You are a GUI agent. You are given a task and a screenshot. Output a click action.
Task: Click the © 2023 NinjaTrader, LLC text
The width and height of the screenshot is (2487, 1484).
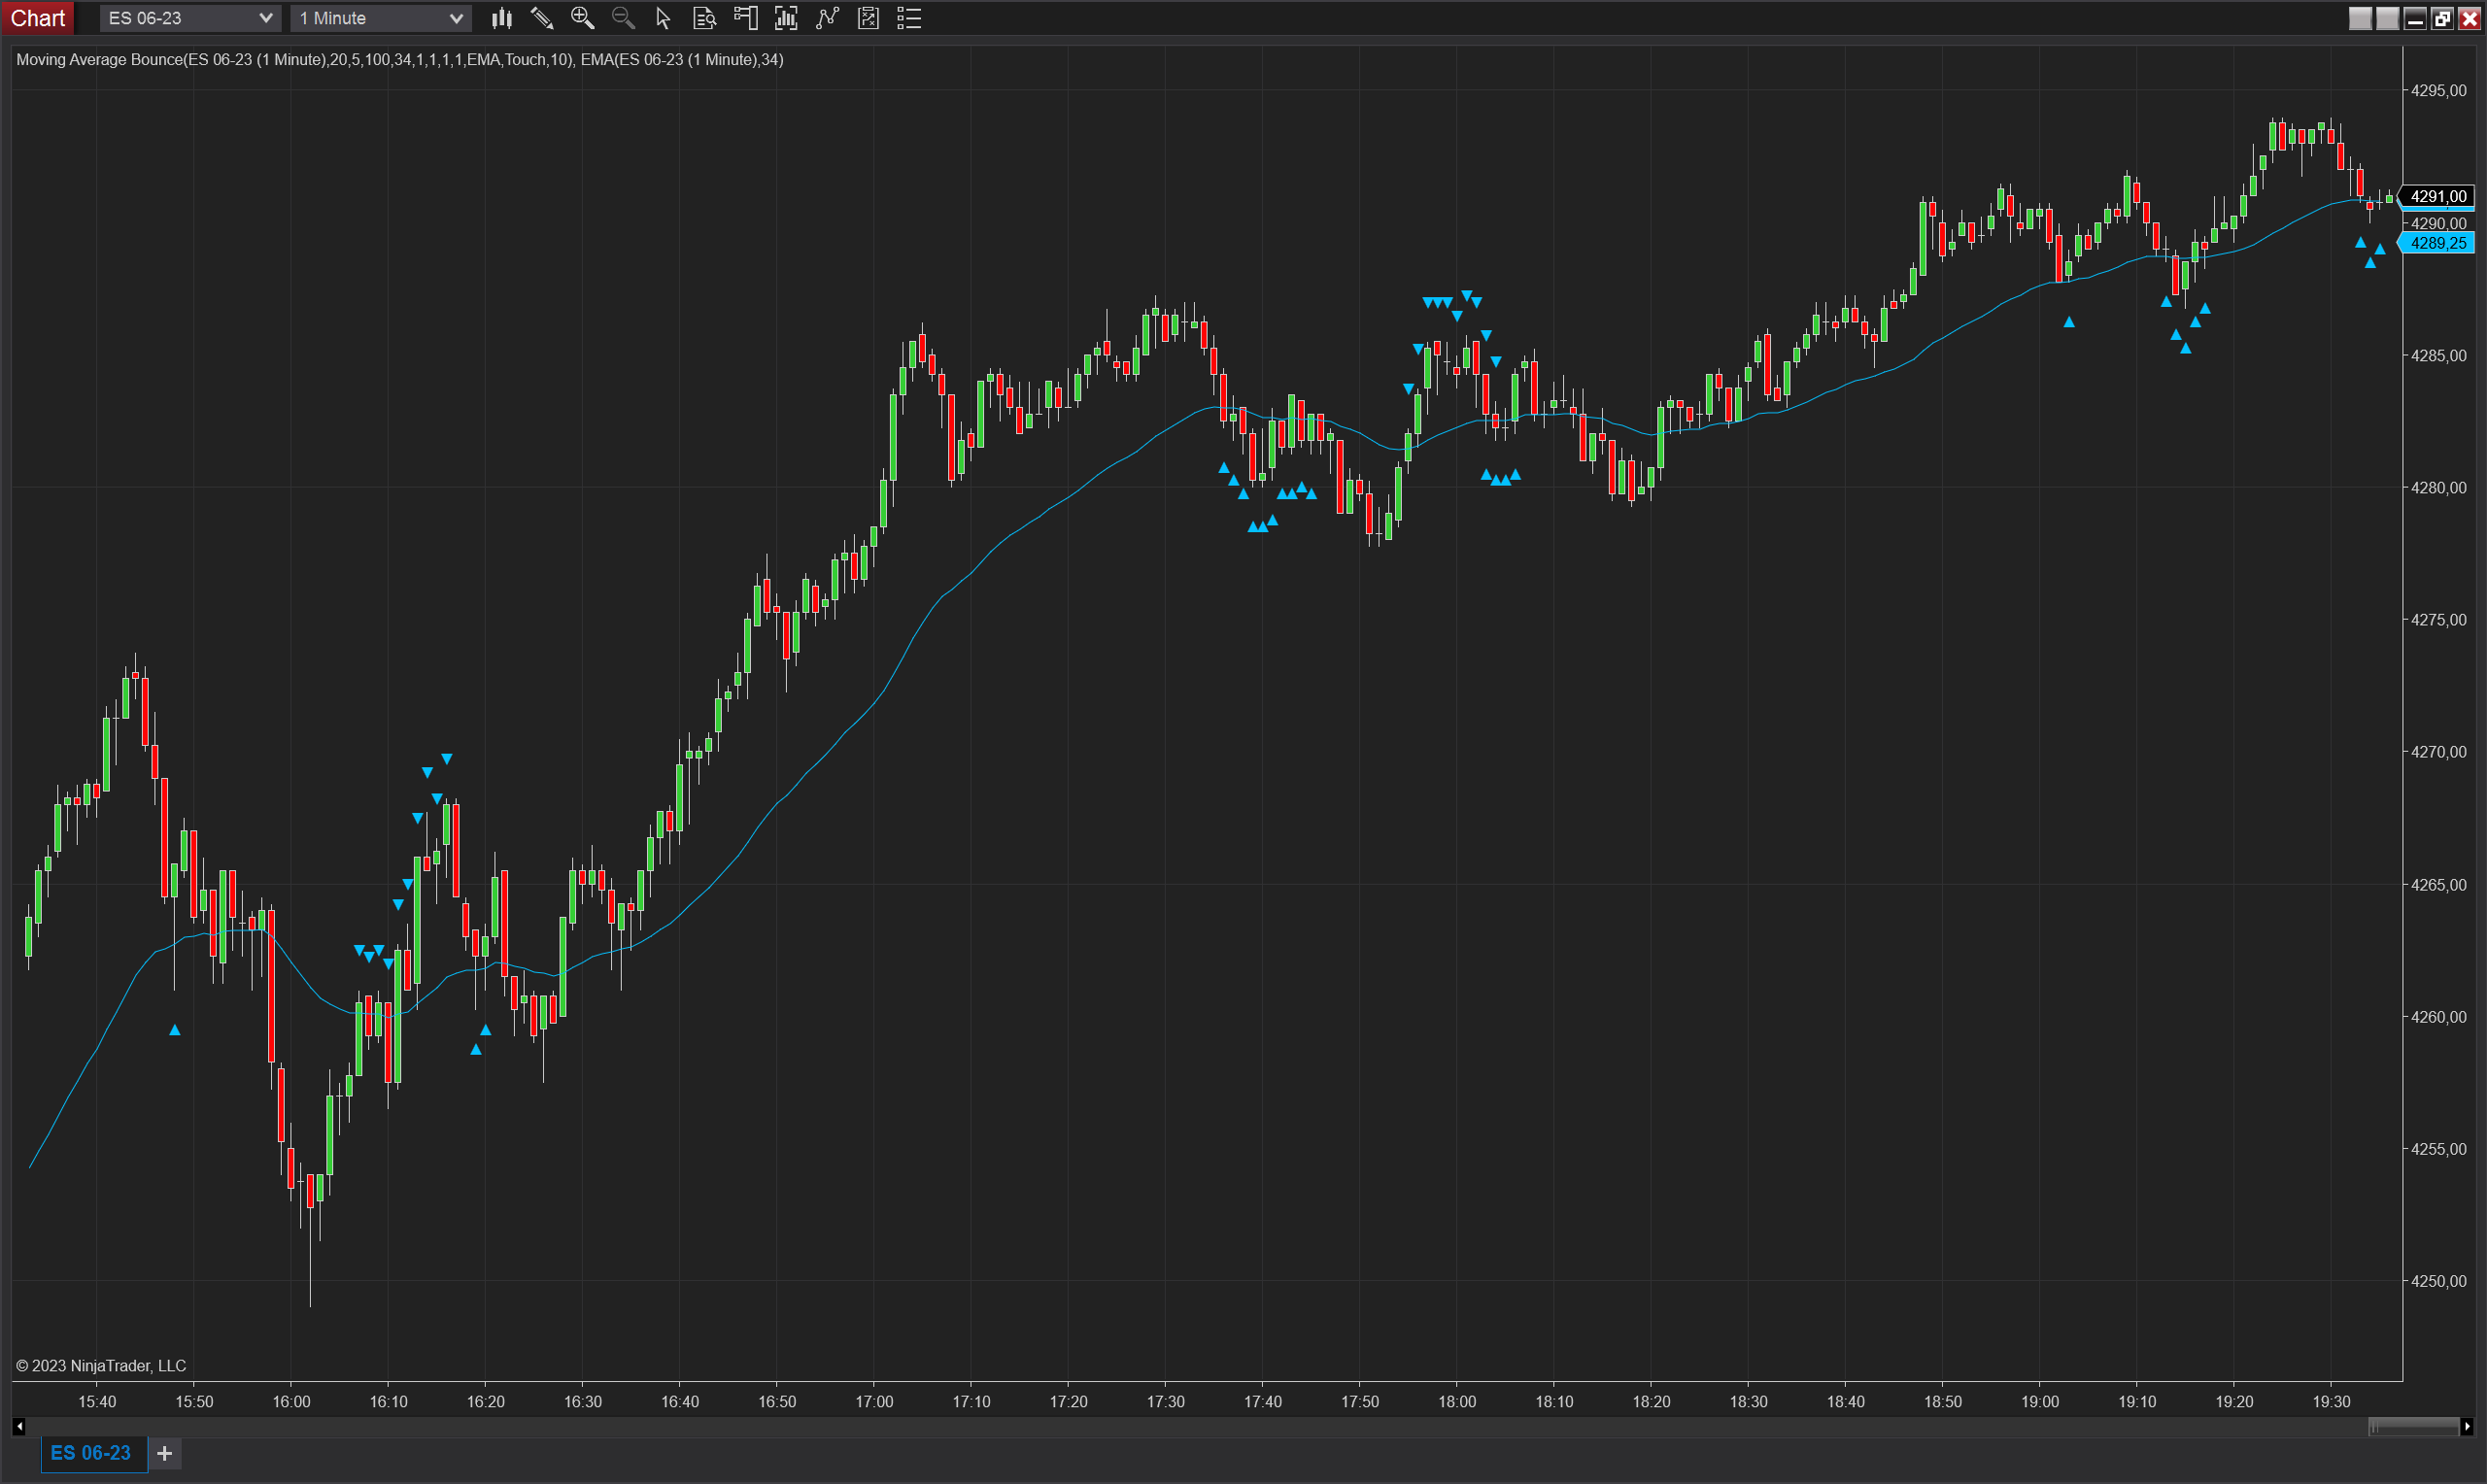(x=101, y=1366)
